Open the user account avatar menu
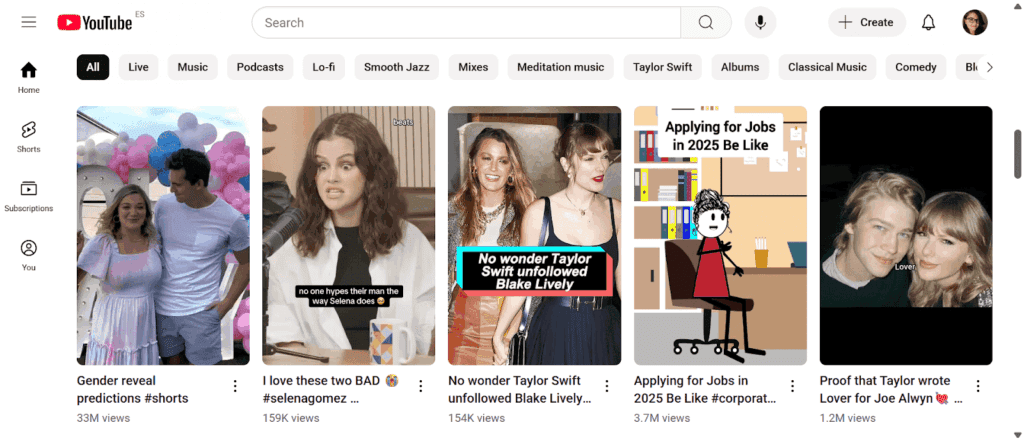Image resolution: width=1024 pixels, height=441 pixels. pyautogui.click(x=974, y=23)
